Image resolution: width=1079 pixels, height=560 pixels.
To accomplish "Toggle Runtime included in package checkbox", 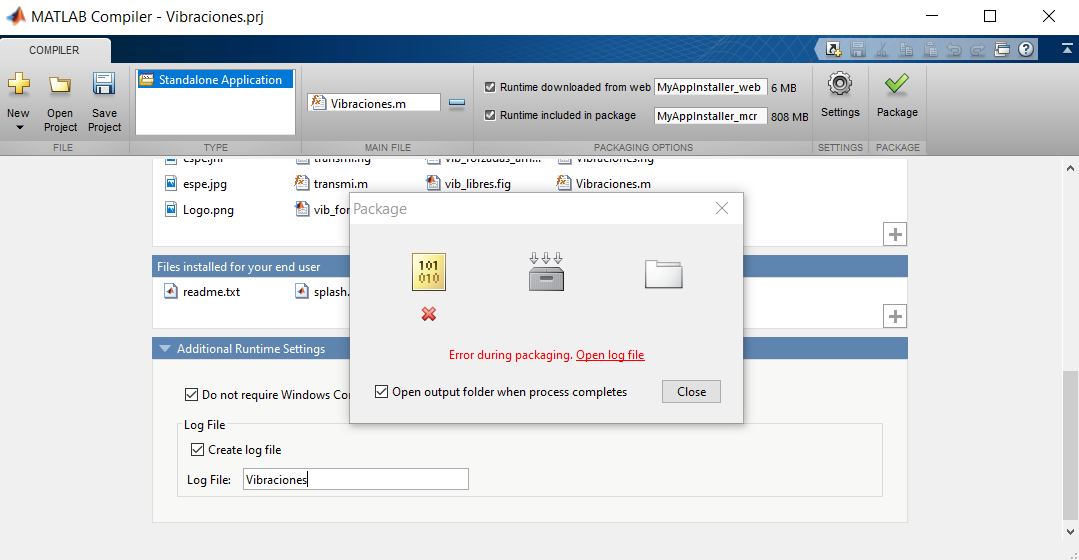I will [490, 116].
